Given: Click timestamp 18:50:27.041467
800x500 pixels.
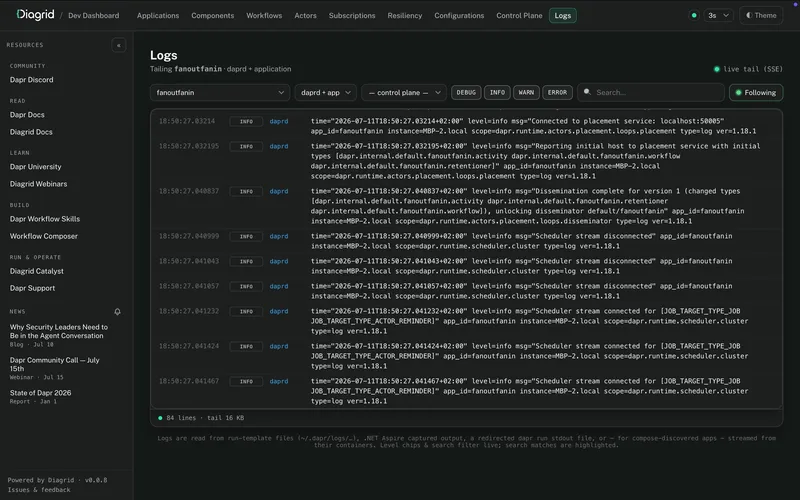Looking at the screenshot, I should pyautogui.click(x=189, y=381).
